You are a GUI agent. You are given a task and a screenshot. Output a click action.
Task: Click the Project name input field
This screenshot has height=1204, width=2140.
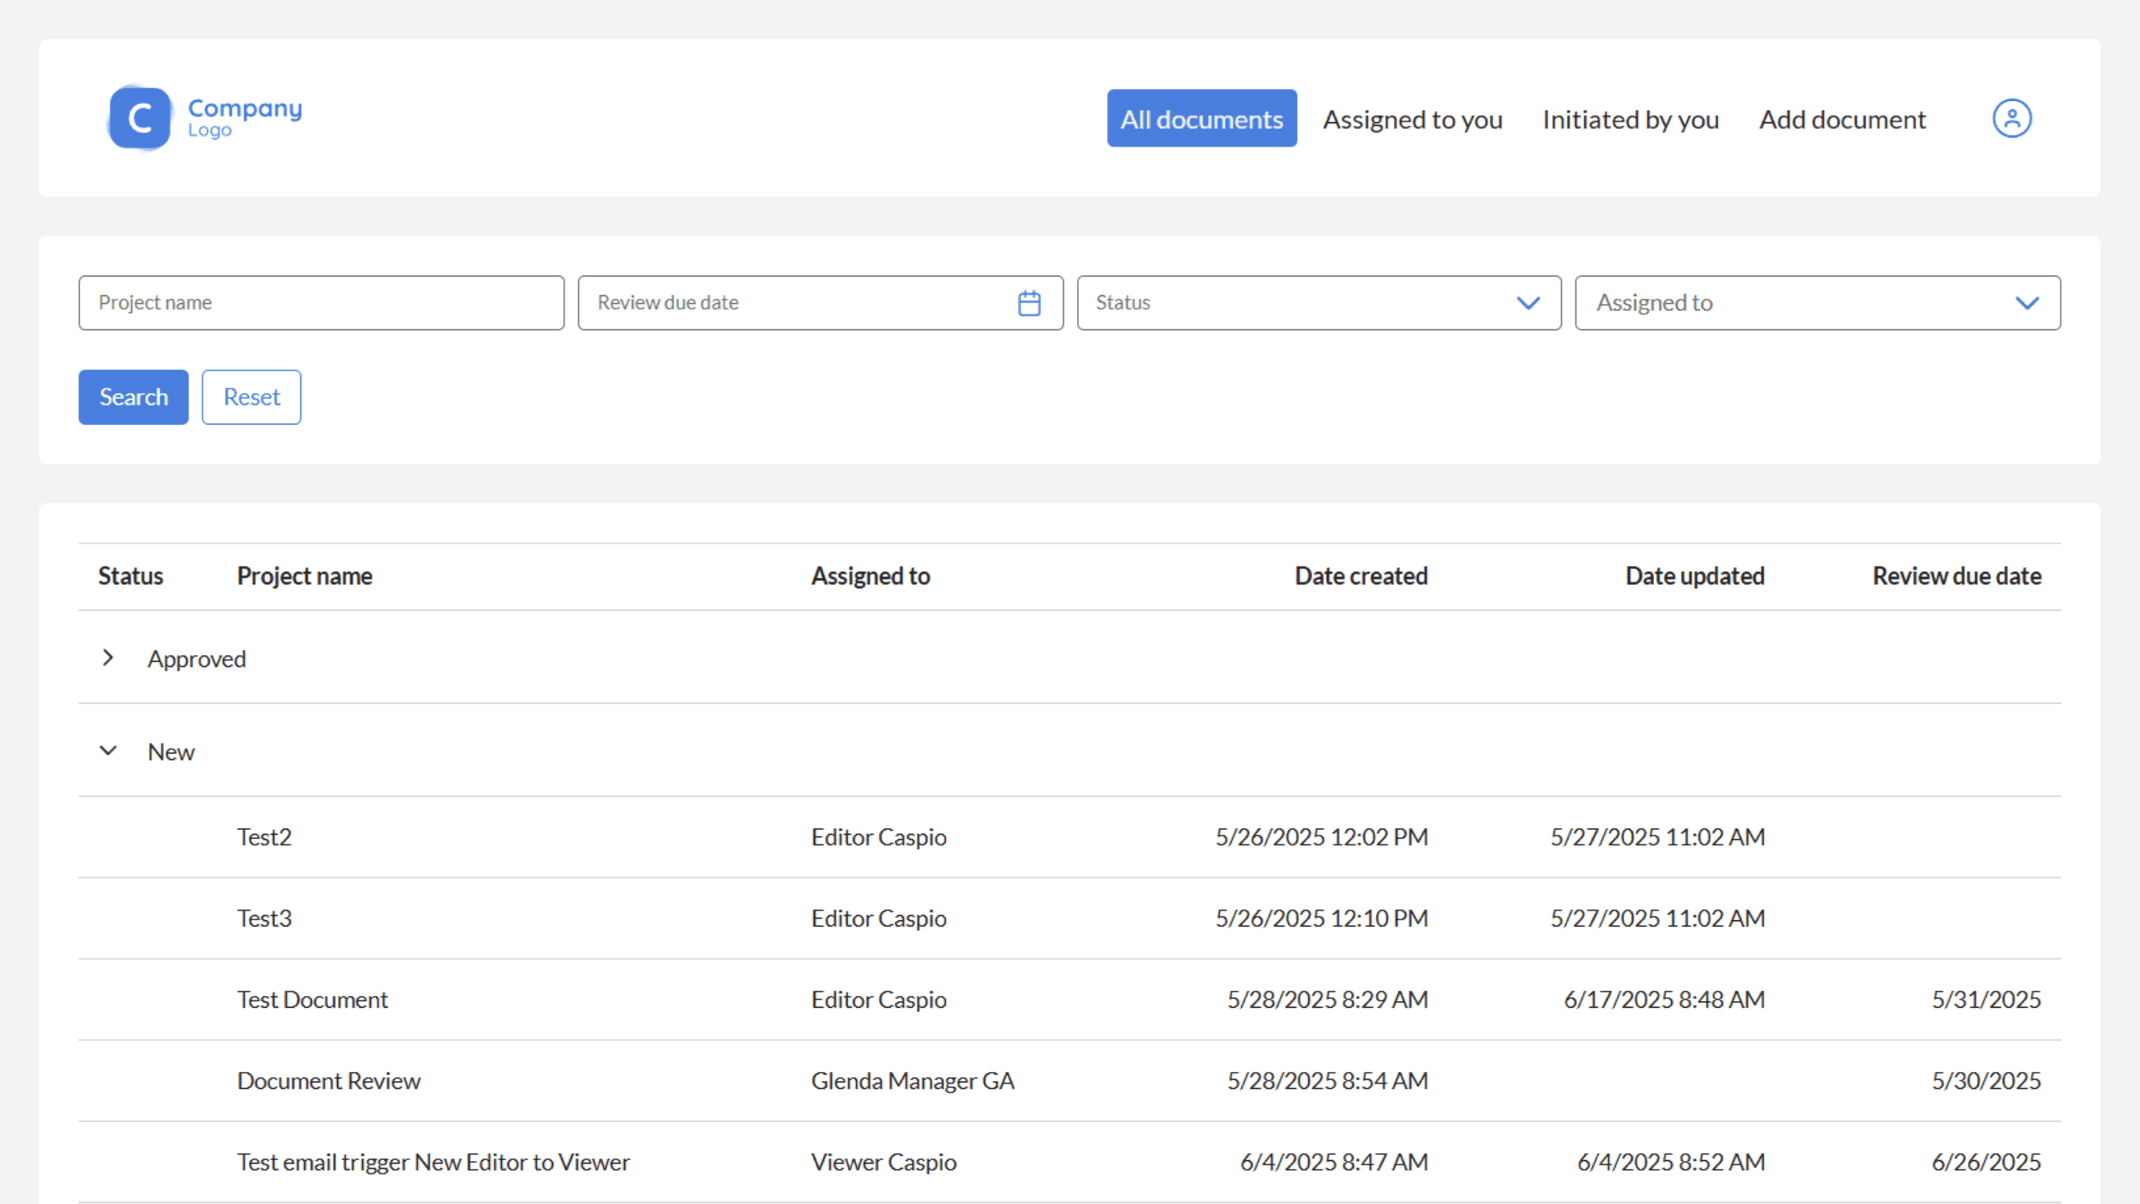click(x=320, y=302)
